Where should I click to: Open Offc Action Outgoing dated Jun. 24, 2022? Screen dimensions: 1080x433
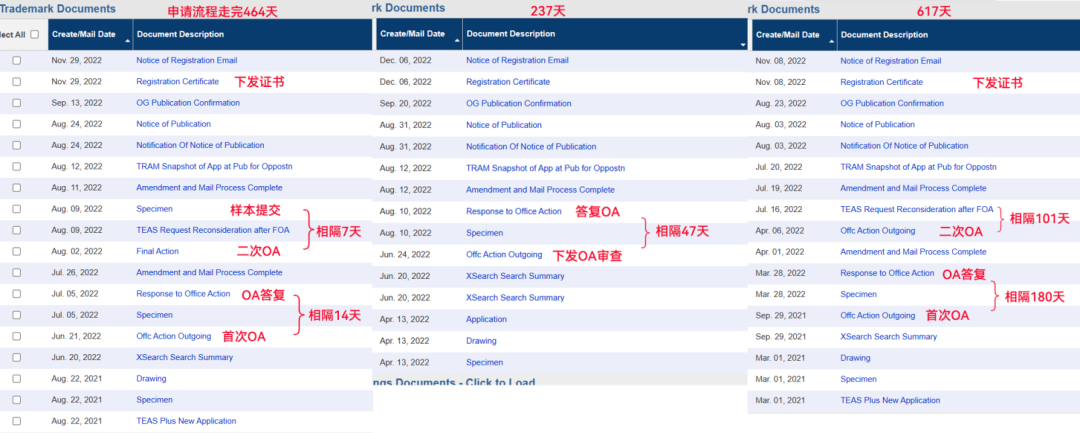pyautogui.click(x=504, y=255)
